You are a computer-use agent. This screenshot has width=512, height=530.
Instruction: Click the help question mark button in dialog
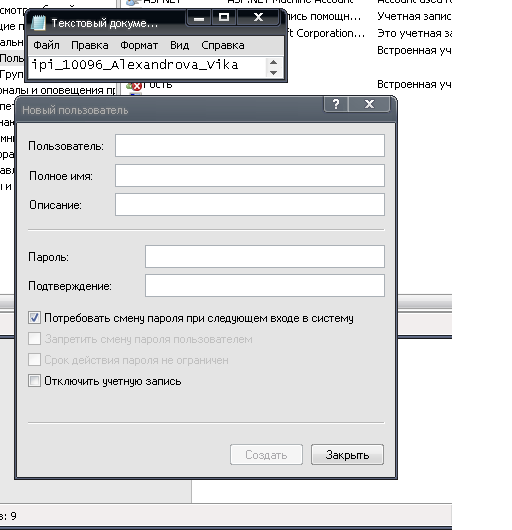point(336,104)
